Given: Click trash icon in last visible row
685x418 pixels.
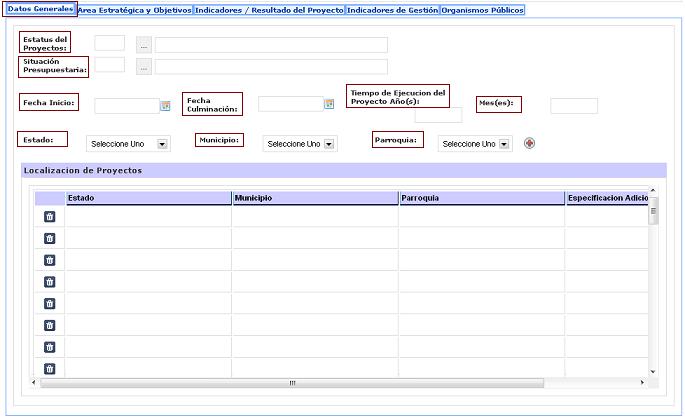Looking at the screenshot, I should point(49,368).
